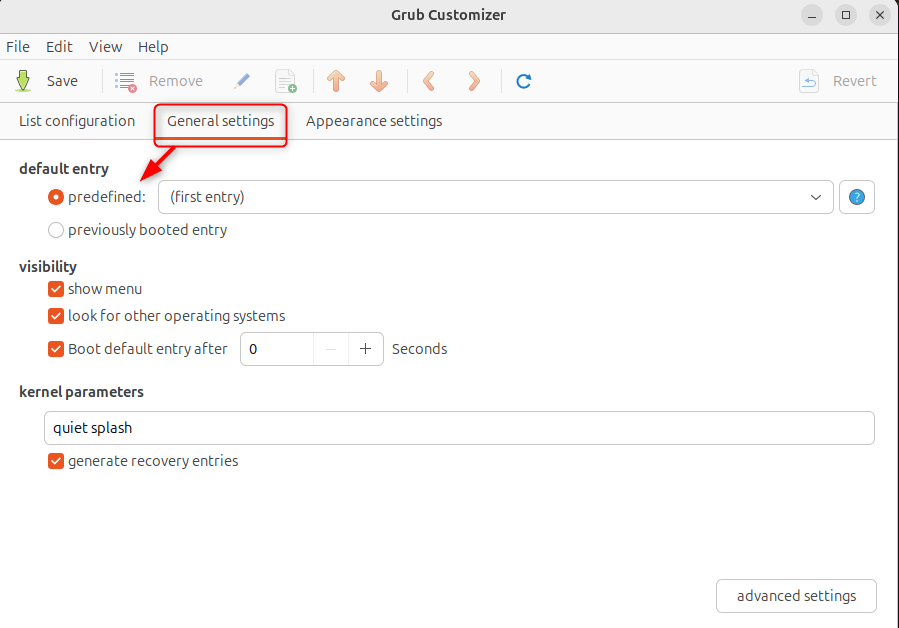Reload configuration with the refresh icon
899x628 pixels.
point(523,81)
